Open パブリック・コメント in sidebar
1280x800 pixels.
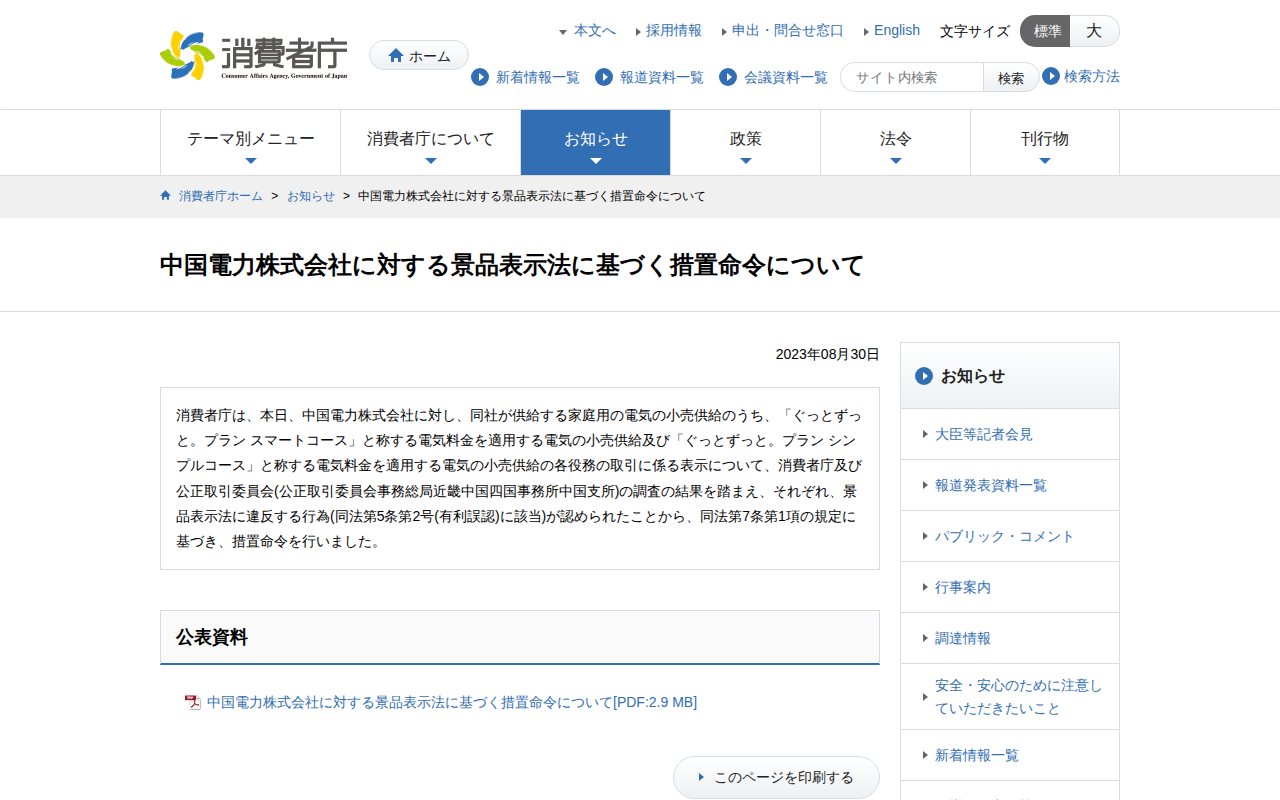point(1010,536)
